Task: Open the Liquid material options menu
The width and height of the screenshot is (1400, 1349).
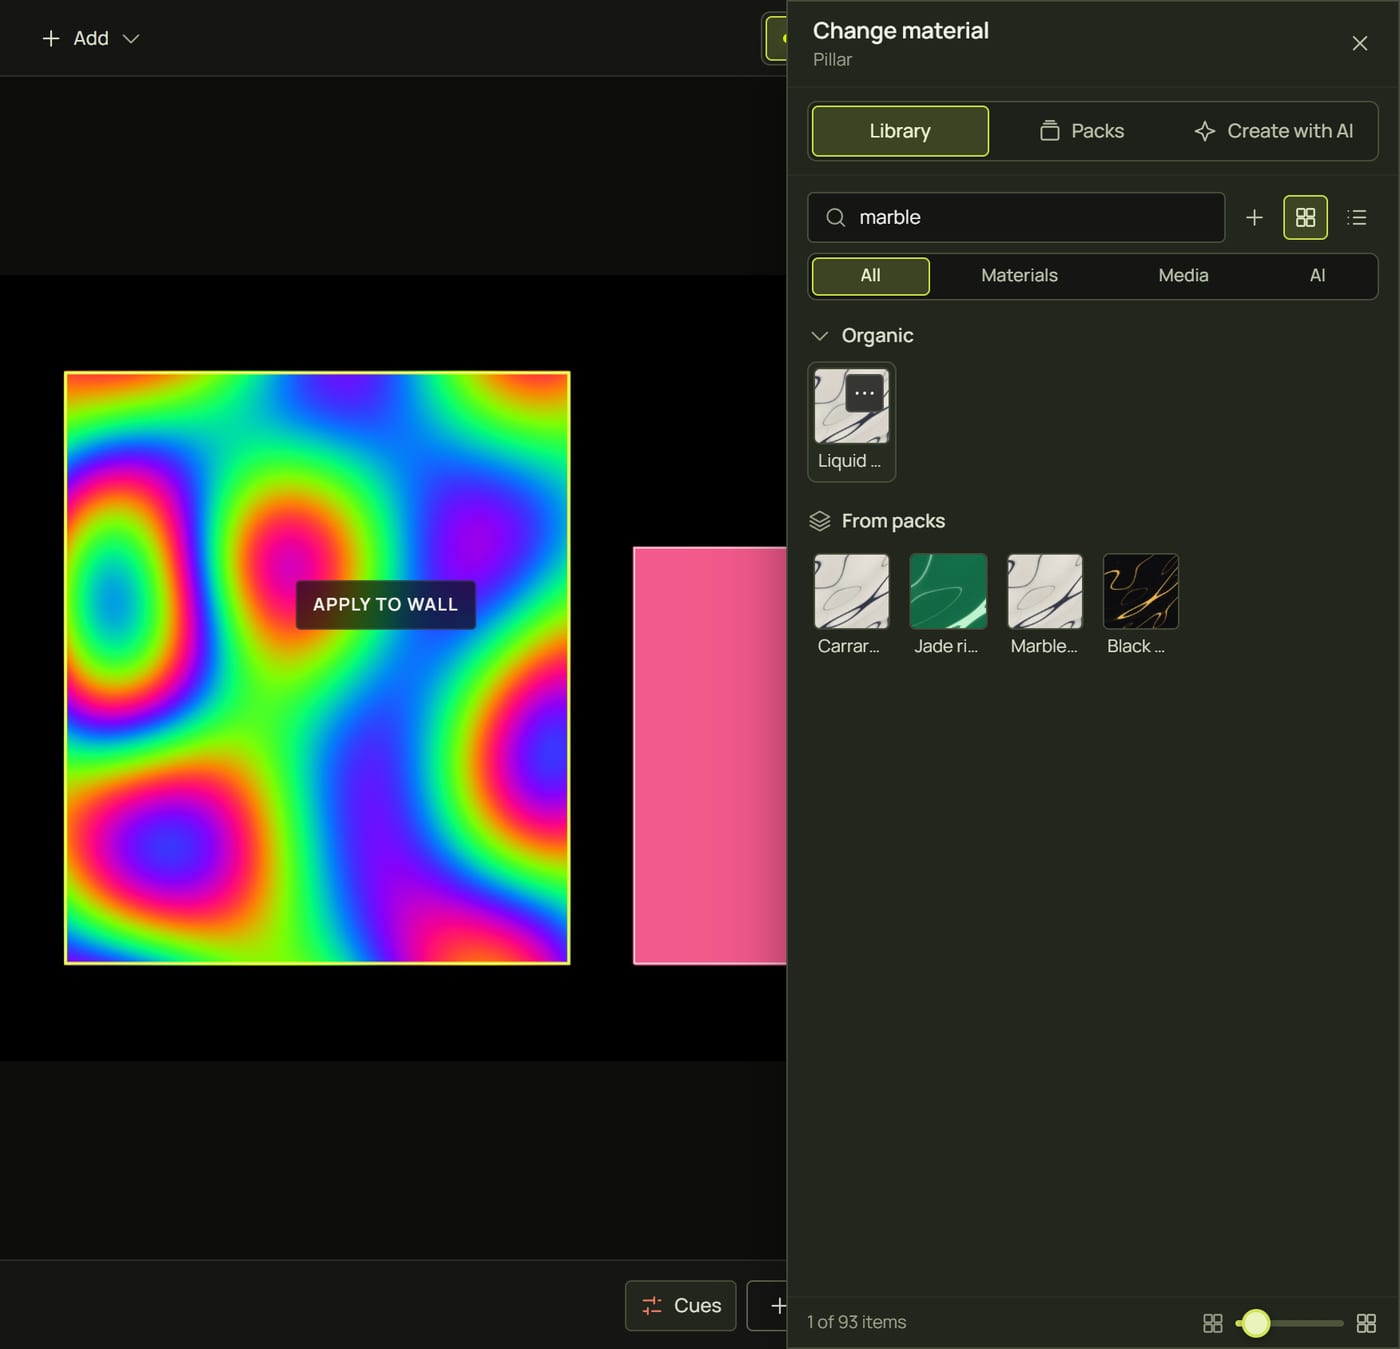Action: click(865, 393)
